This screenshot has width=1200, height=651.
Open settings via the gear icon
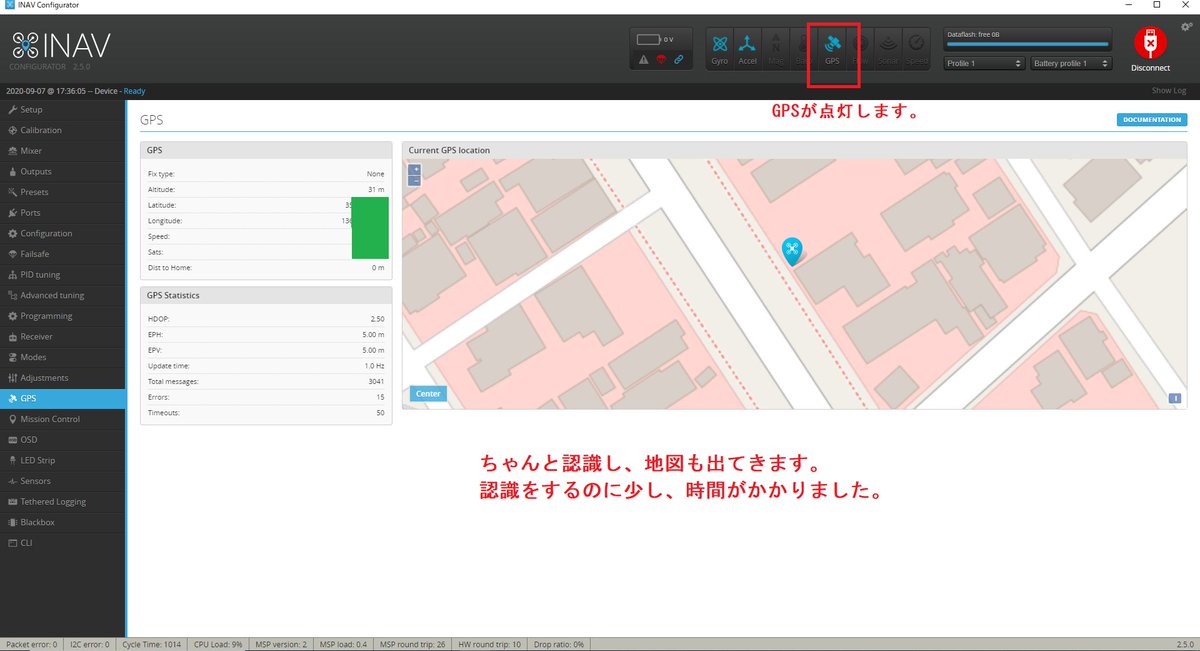[x=1185, y=27]
